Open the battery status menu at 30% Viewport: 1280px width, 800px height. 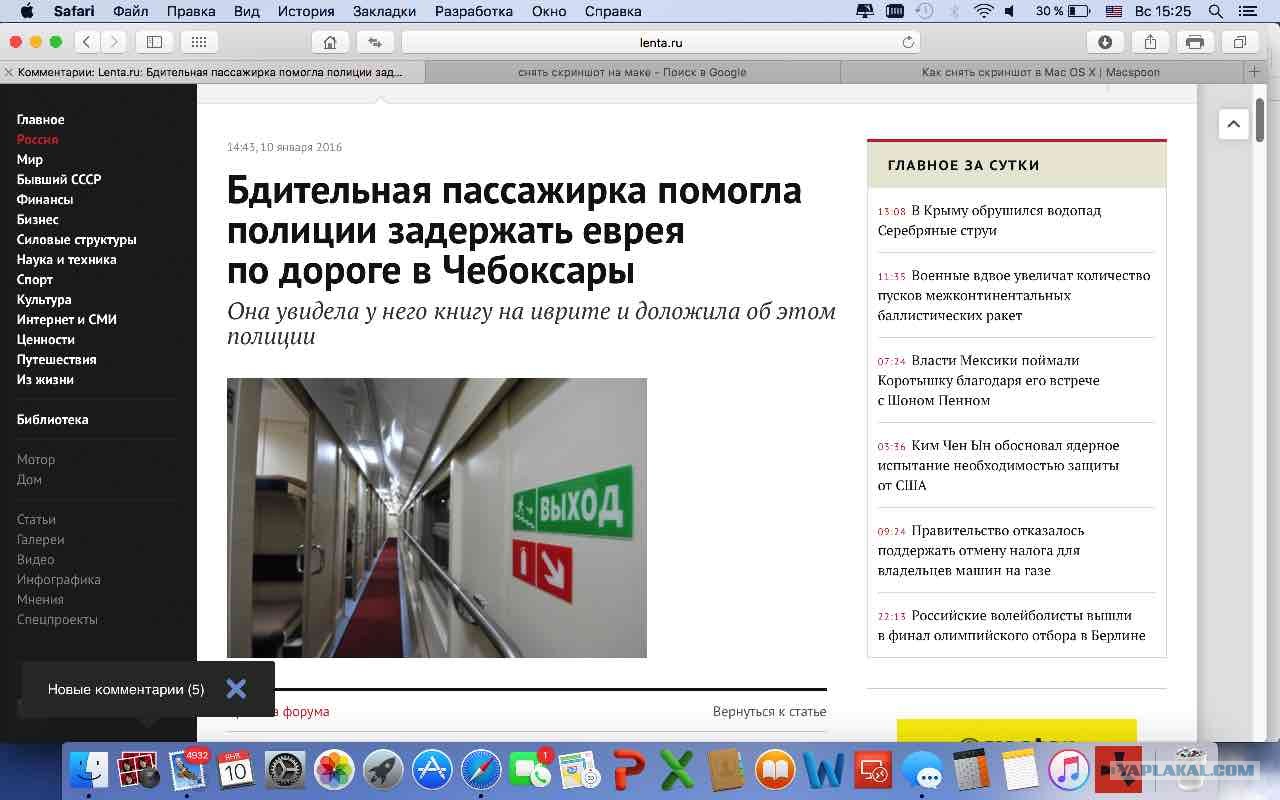[x=1062, y=11]
